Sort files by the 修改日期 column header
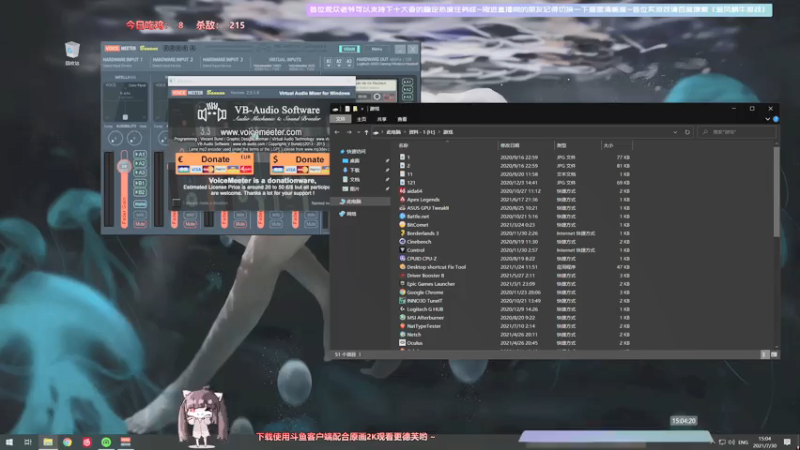 point(526,145)
